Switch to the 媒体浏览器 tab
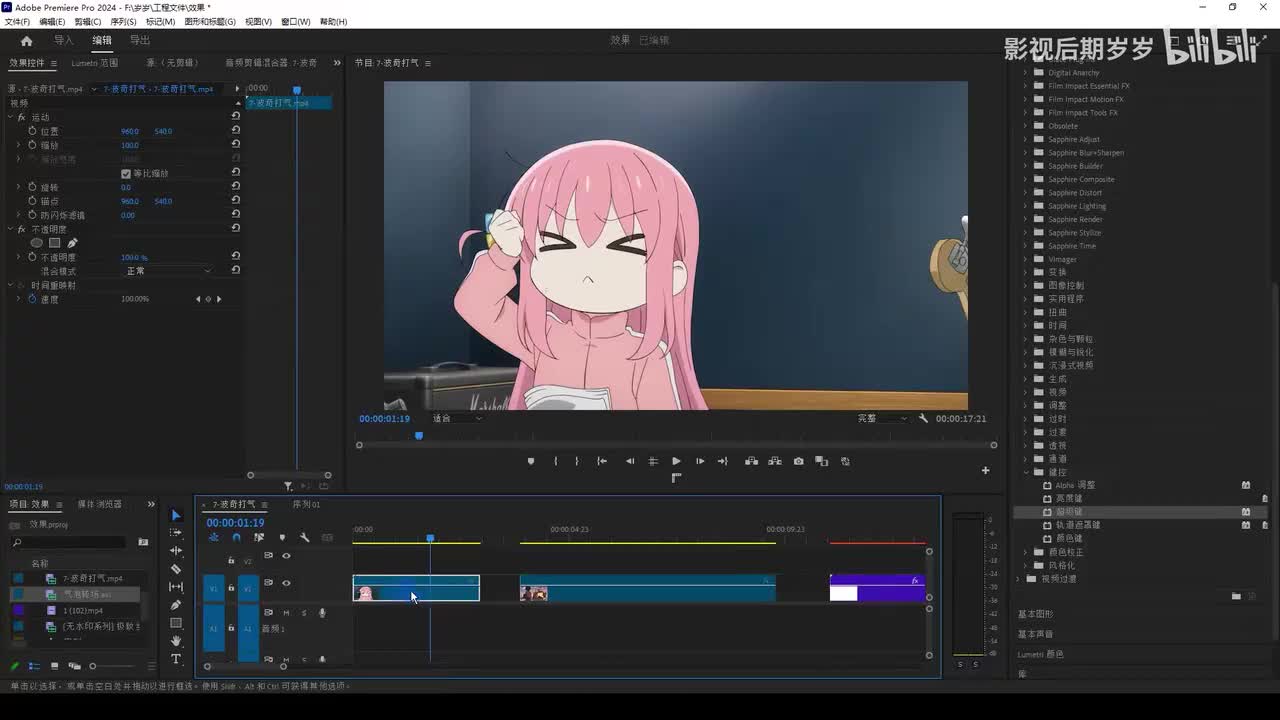This screenshot has width=1280, height=720. (x=100, y=504)
